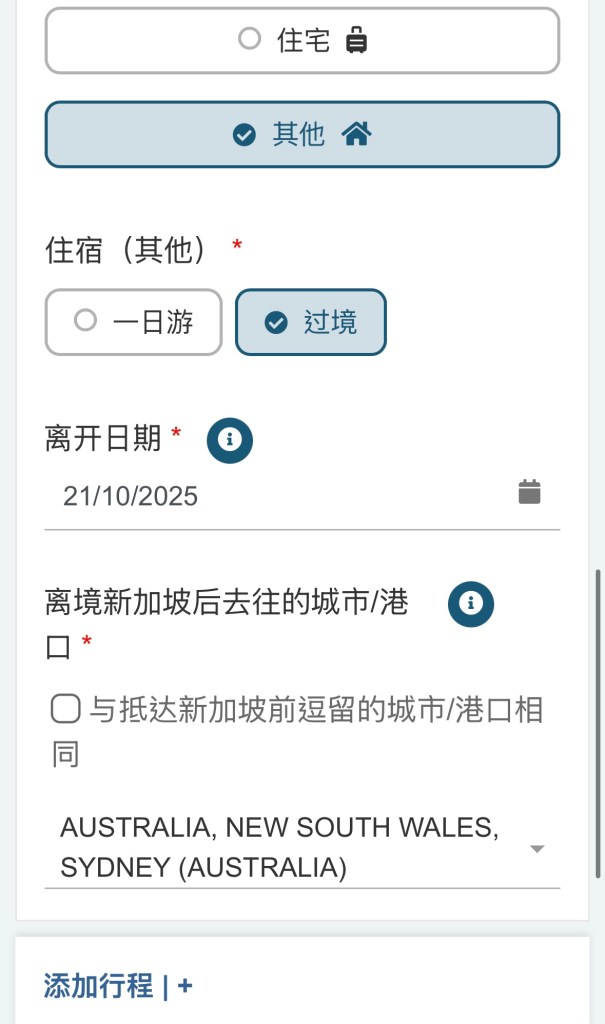This screenshot has width=605, height=1024.
Task: Click the 离开日期 field showing 21/10/2025
Action: pyautogui.click(x=280, y=496)
